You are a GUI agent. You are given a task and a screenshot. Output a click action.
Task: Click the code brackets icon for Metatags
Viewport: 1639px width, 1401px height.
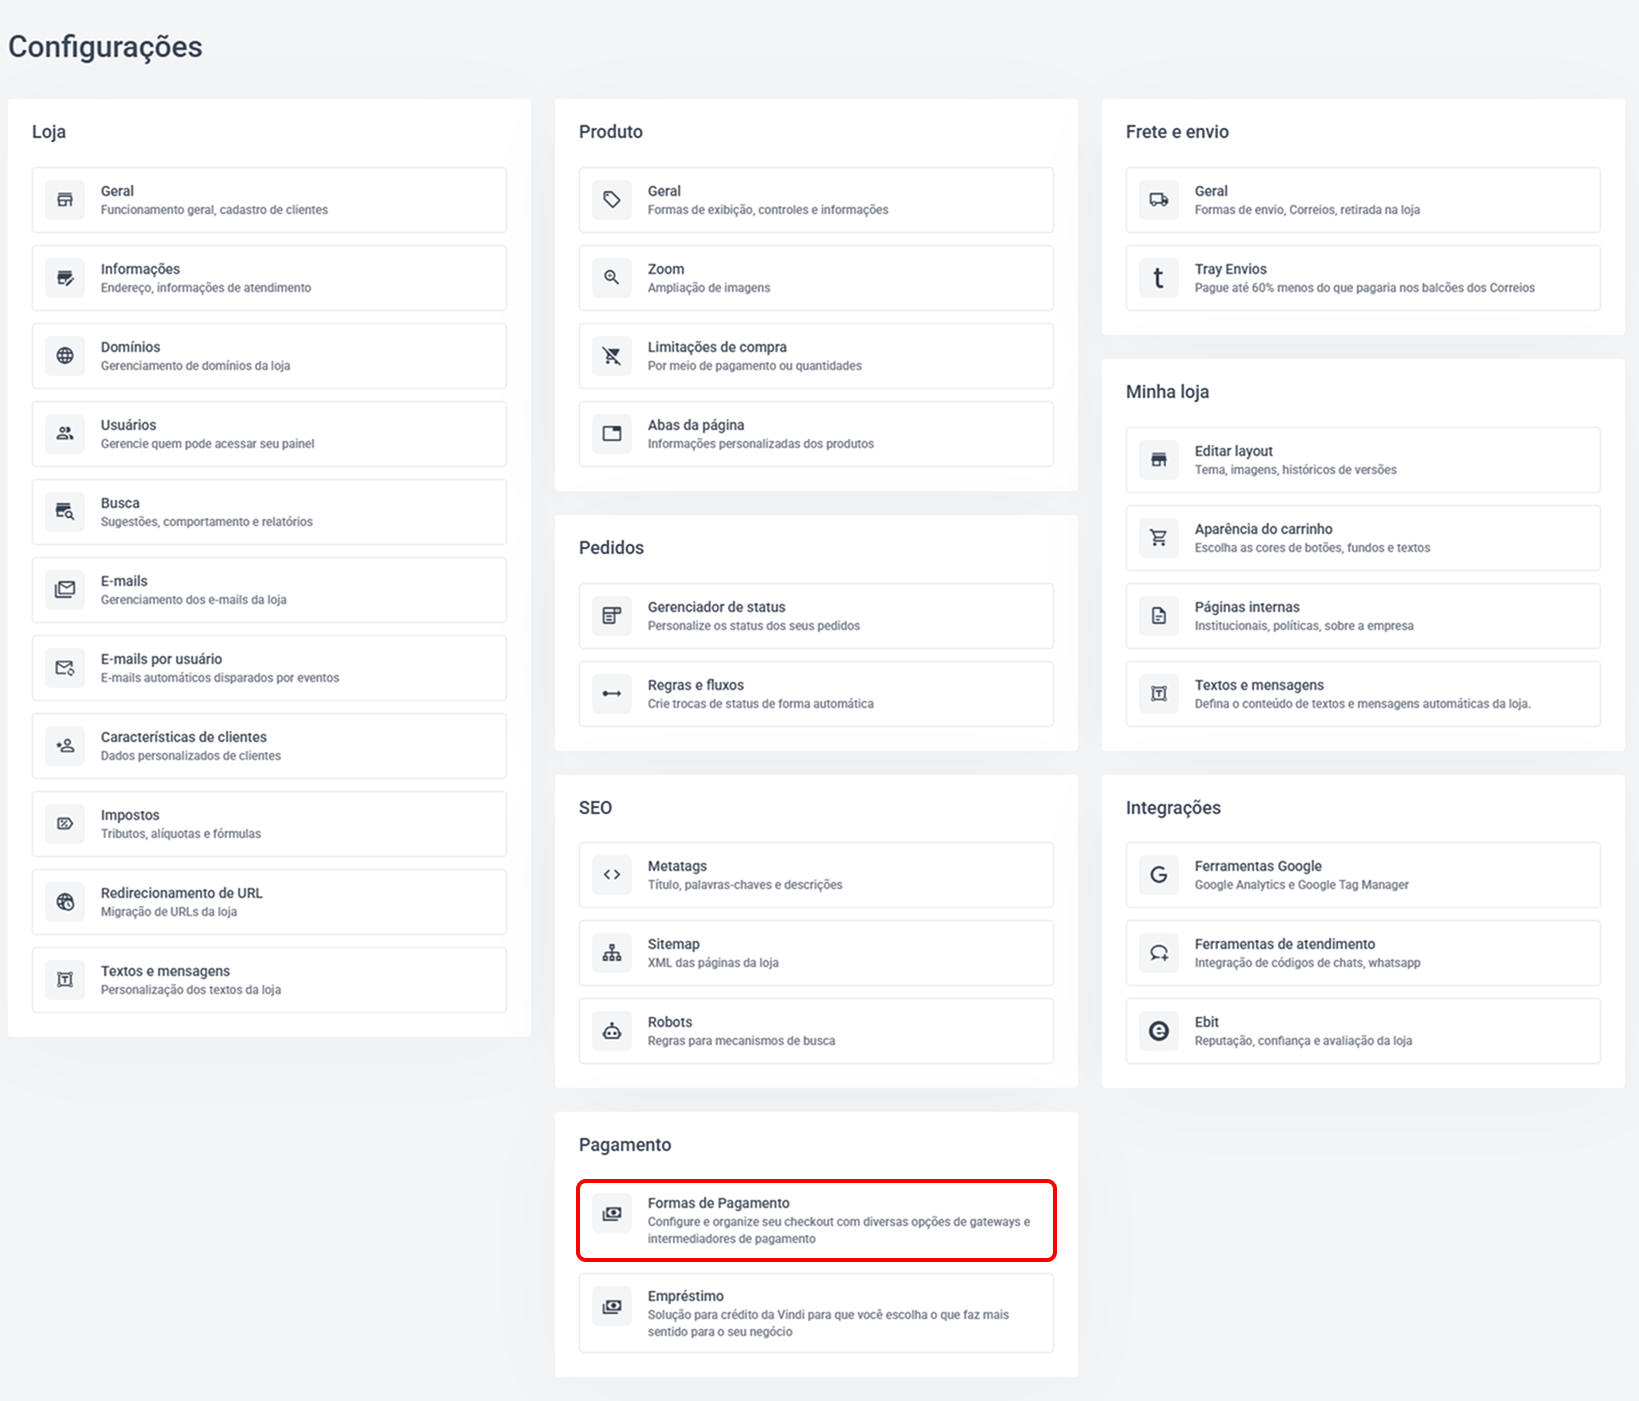point(612,875)
